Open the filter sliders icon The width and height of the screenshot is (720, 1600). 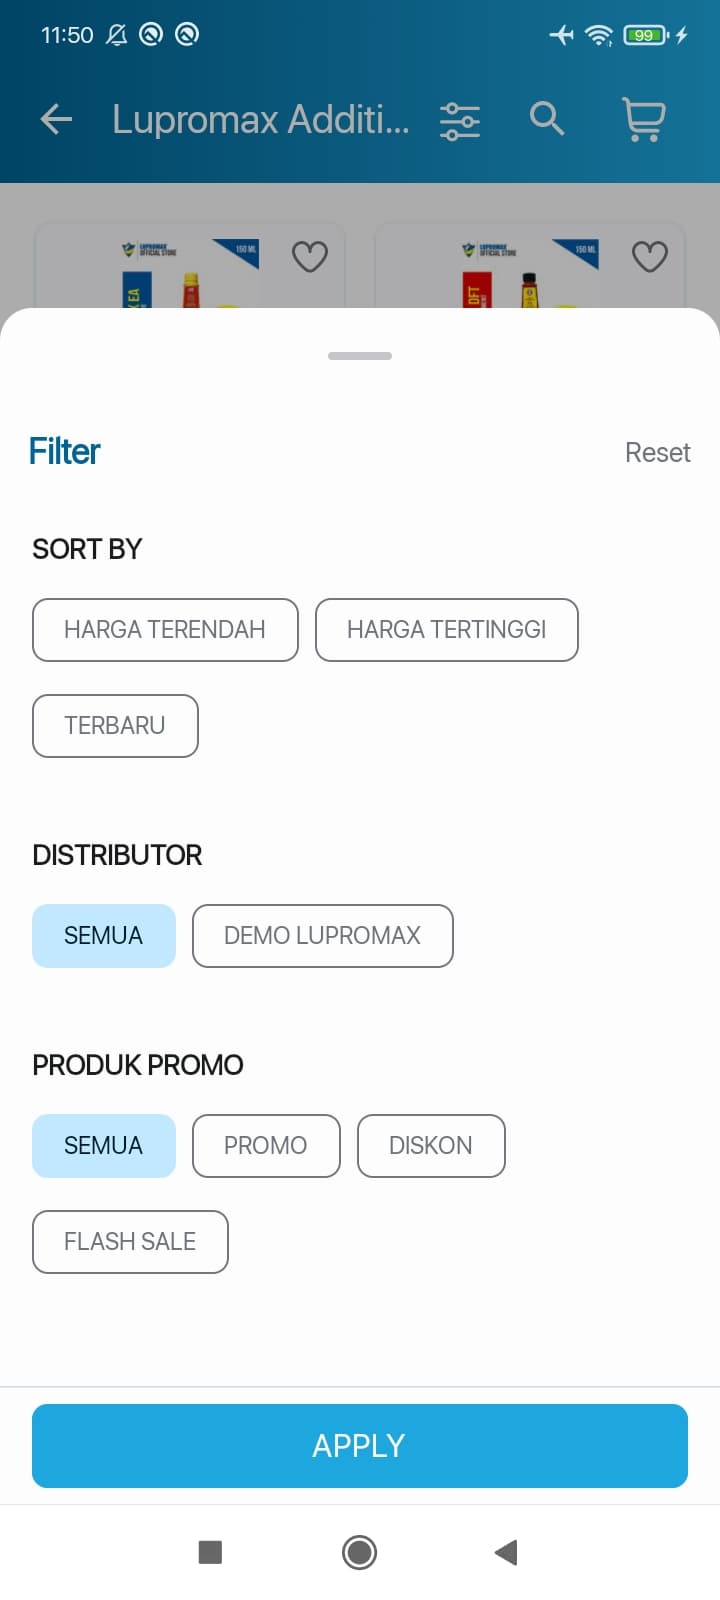(460, 120)
